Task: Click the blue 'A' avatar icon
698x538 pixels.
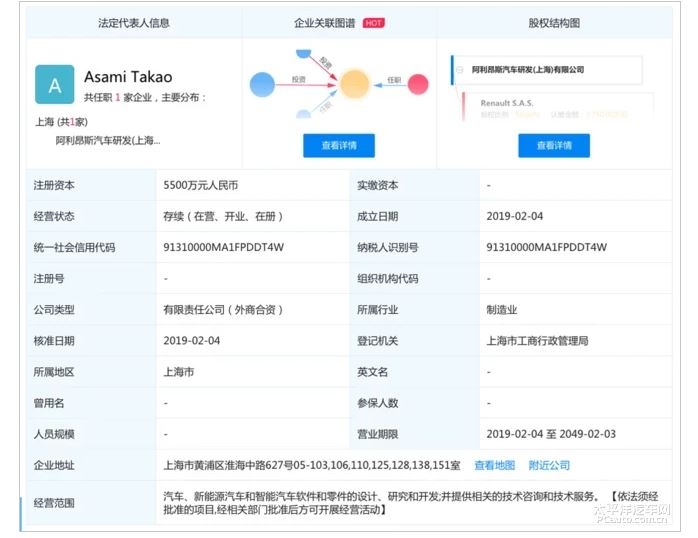Action: click(54, 85)
